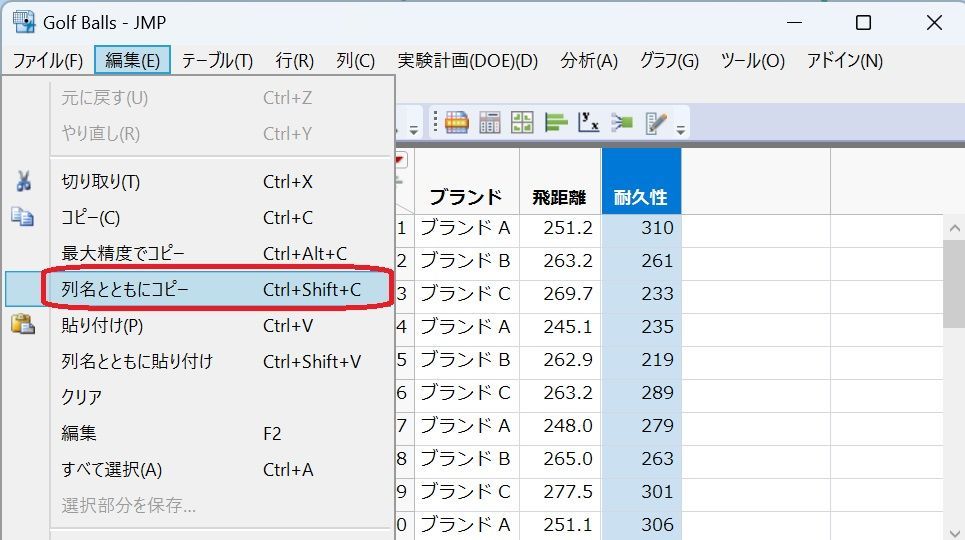Open the 列(C) menu
The width and height of the screenshot is (965, 540).
(355, 60)
